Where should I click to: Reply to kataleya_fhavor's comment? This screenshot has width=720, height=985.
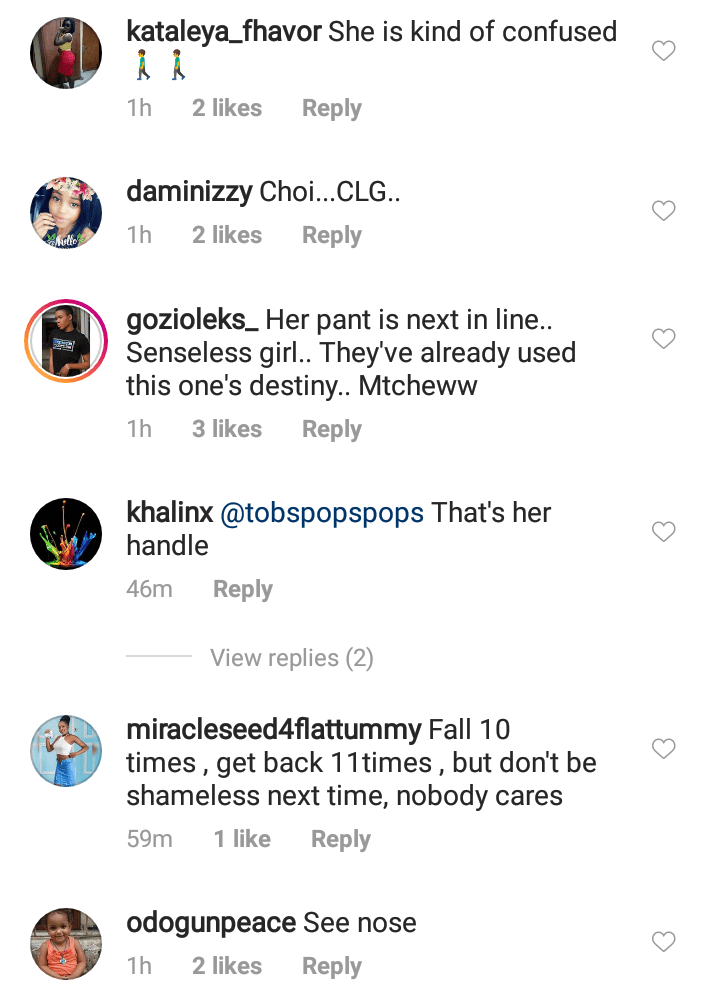coord(332,108)
